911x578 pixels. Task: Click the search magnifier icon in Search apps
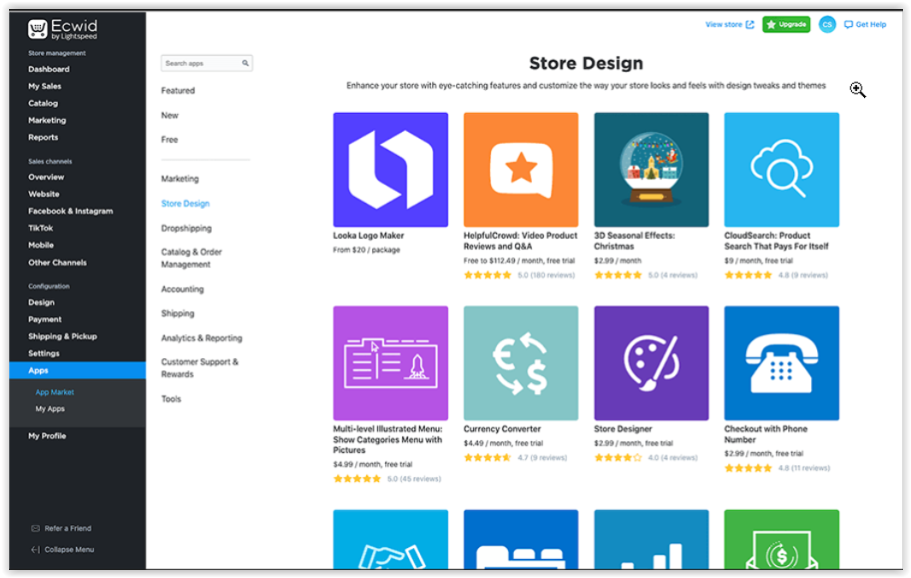click(x=245, y=63)
